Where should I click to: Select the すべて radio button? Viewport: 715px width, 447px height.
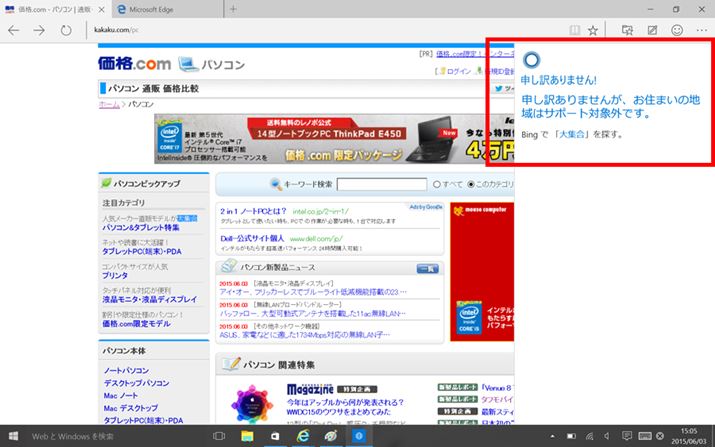436,184
